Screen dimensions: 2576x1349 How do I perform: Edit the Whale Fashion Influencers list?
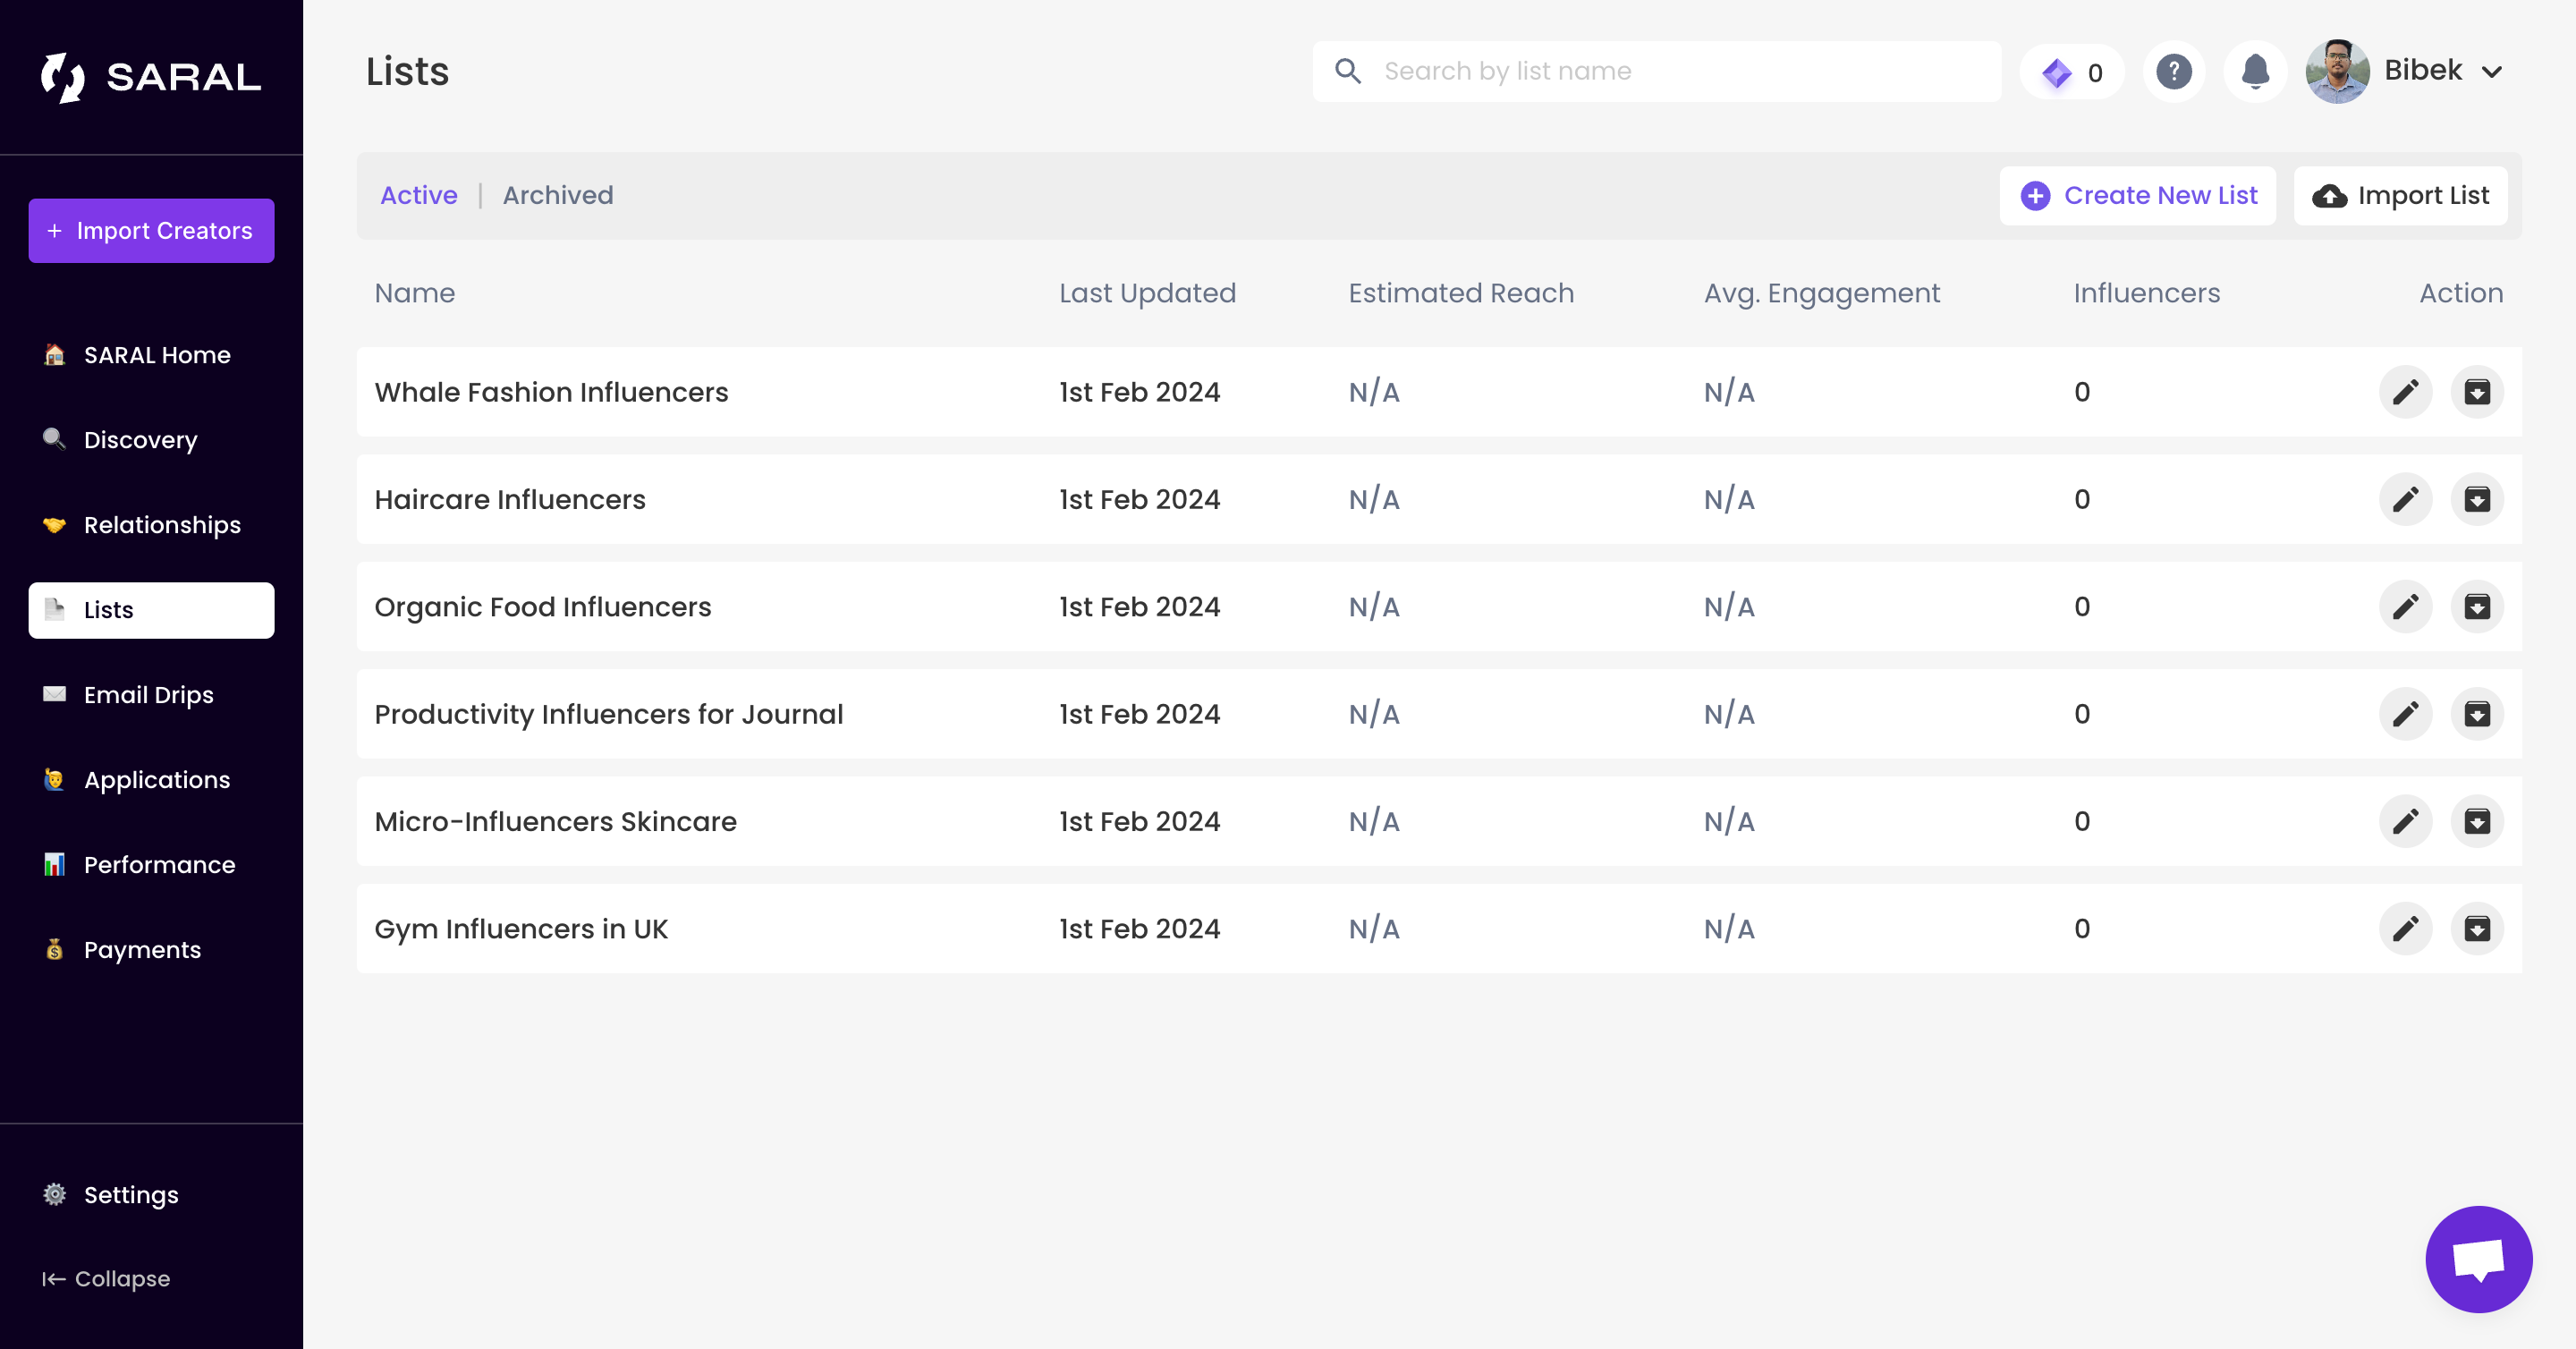[x=2407, y=392]
